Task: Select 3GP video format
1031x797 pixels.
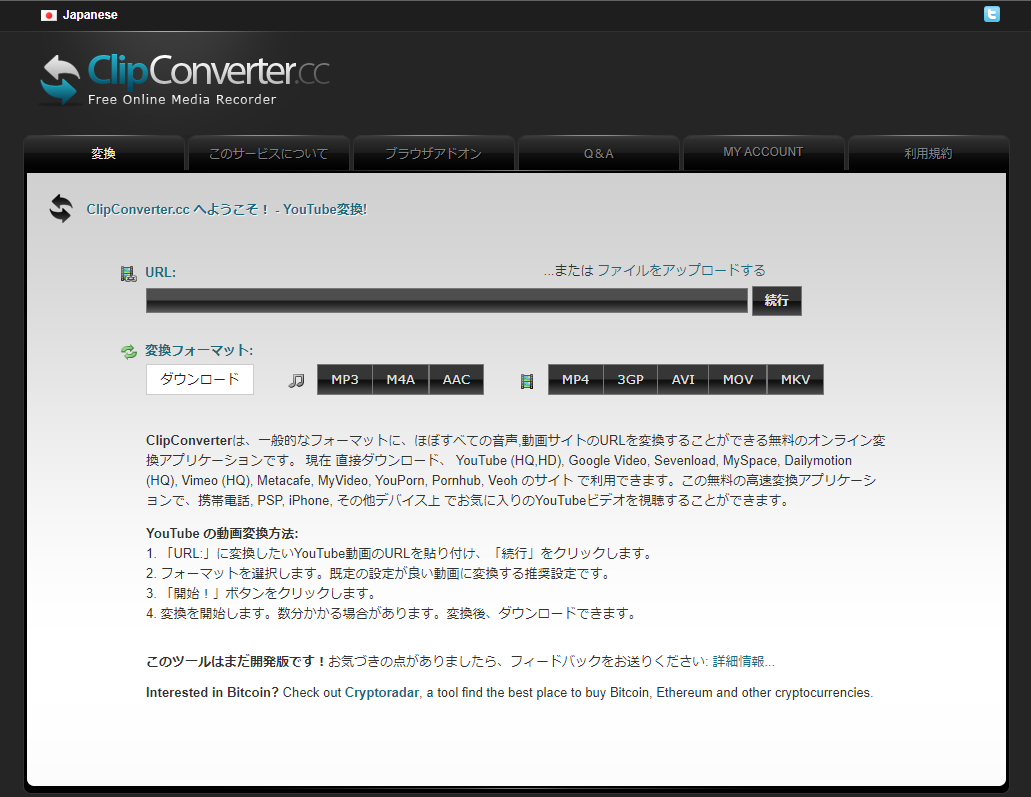Action: pyautogui.click(x=630, y=379)
